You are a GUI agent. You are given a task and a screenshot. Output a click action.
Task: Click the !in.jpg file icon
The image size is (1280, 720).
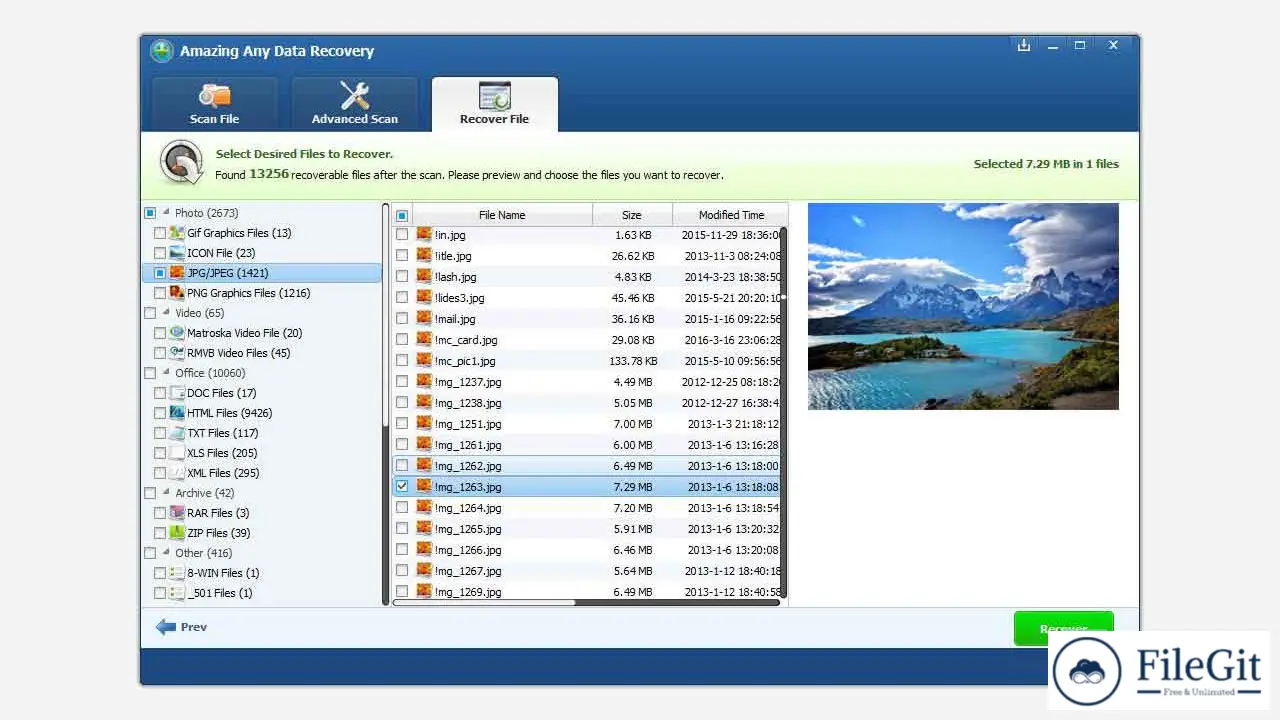(424, 235)
